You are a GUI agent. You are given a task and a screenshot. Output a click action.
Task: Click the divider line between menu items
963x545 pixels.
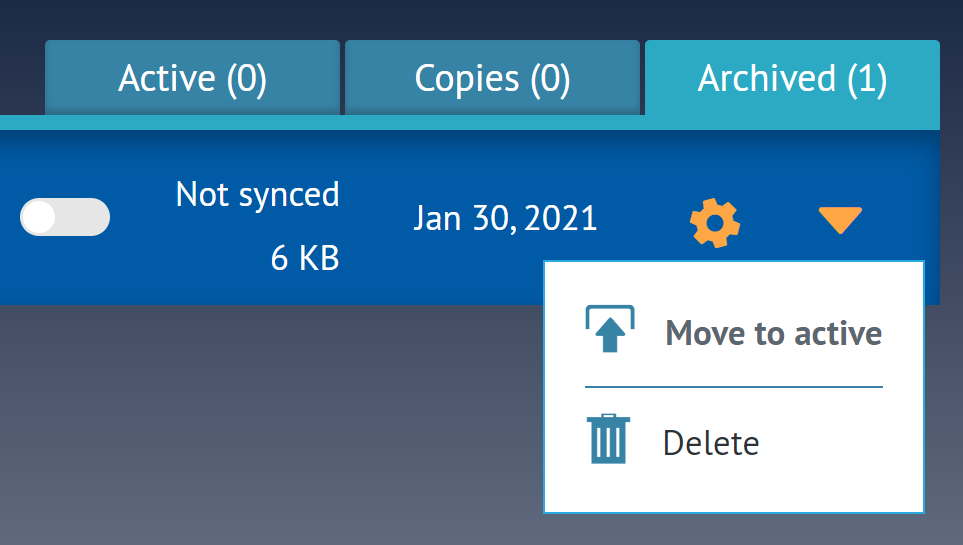click(x=733, y=386)
